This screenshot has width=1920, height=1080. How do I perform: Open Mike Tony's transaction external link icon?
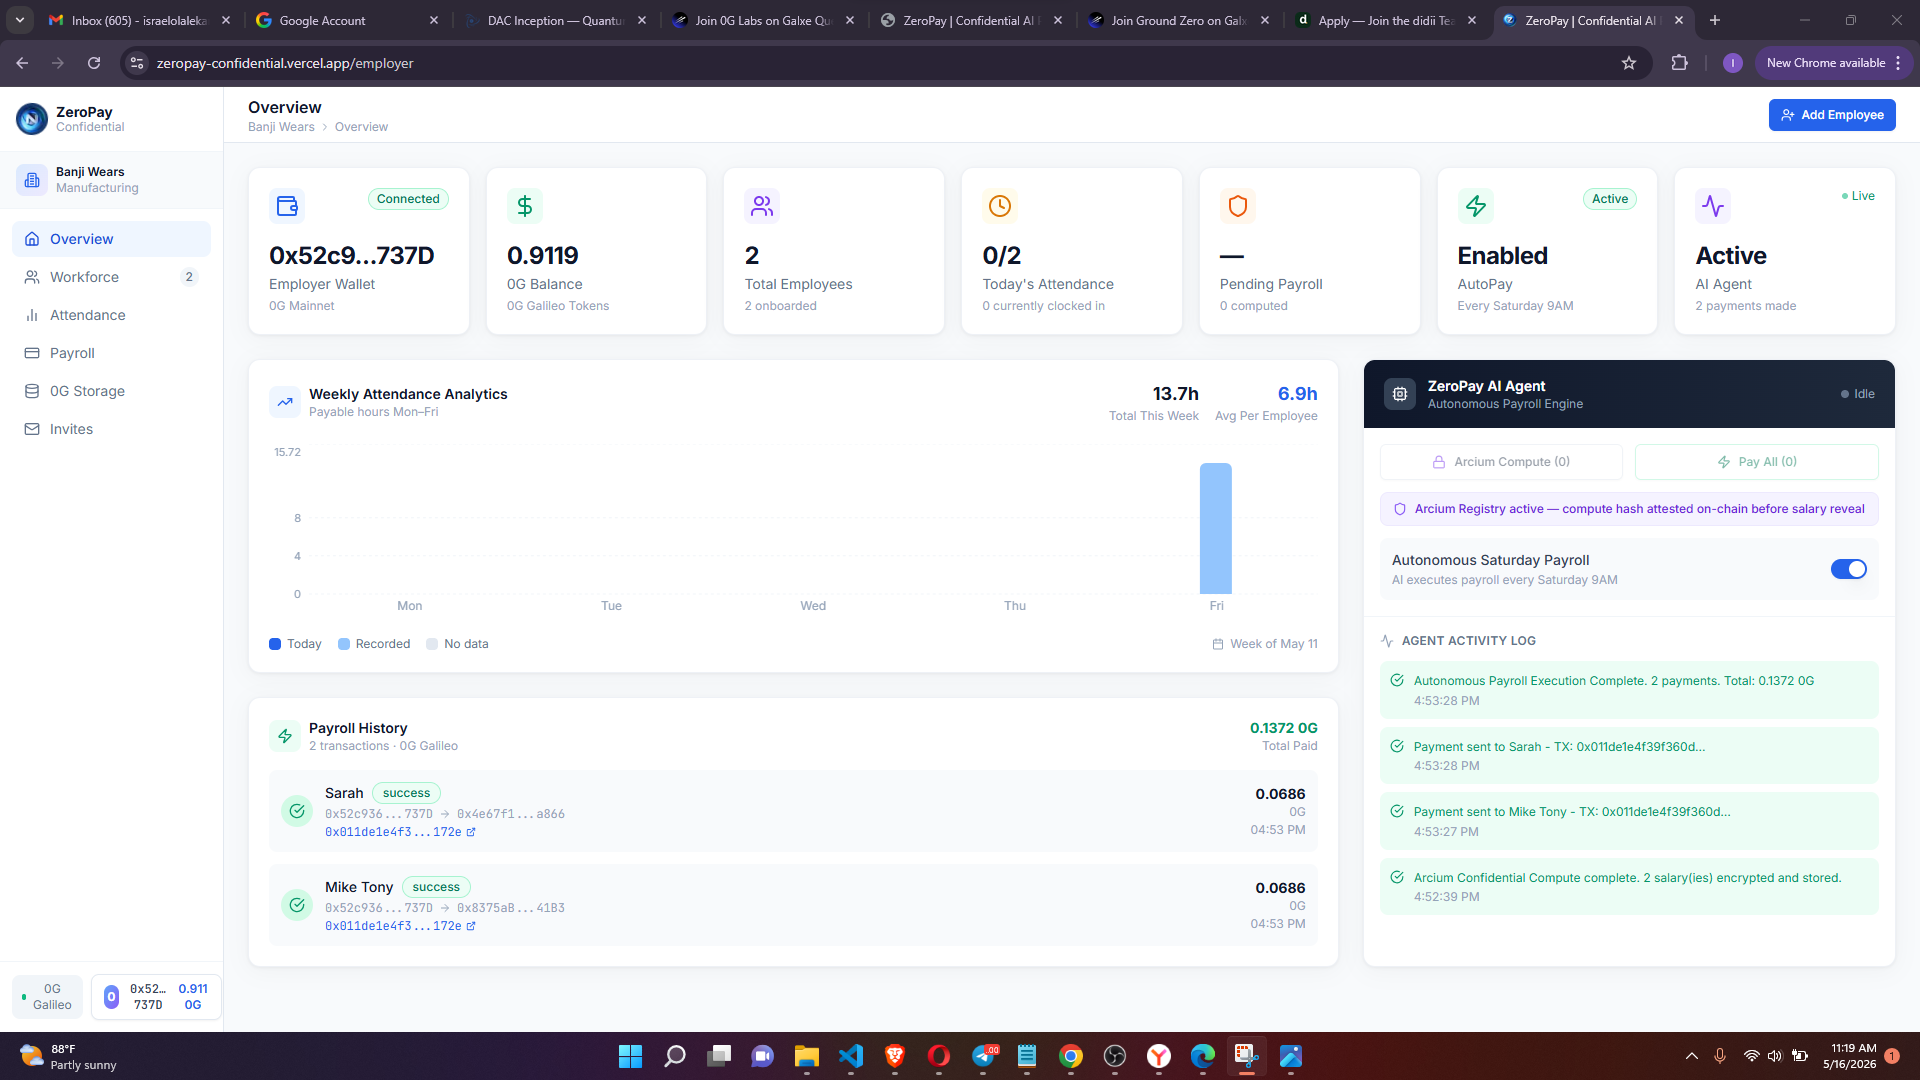[471, 926]
